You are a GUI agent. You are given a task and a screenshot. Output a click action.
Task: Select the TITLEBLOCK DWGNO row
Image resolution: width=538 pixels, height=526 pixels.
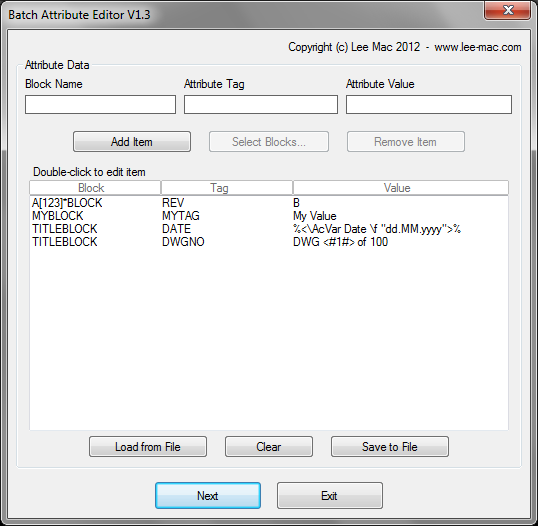point(269,242)
